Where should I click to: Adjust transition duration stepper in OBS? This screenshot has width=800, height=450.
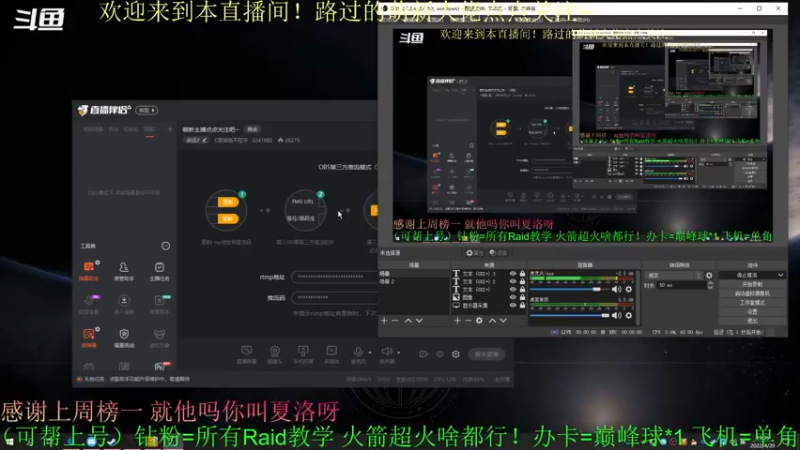[710, 285]
